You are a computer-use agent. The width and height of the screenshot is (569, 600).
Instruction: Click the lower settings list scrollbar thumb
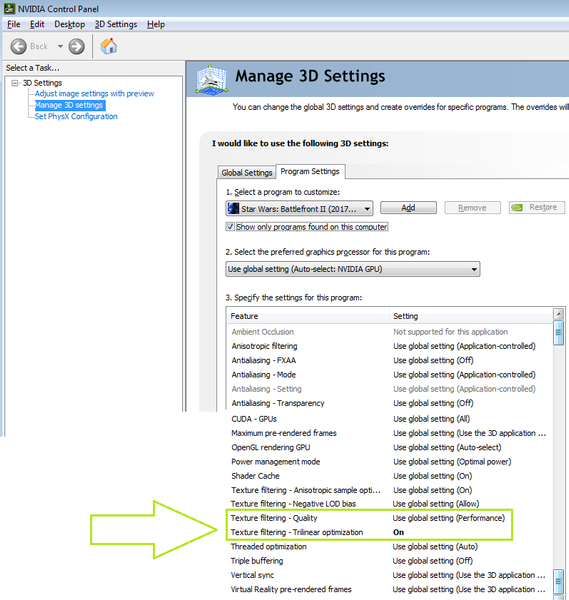[559, 581]
